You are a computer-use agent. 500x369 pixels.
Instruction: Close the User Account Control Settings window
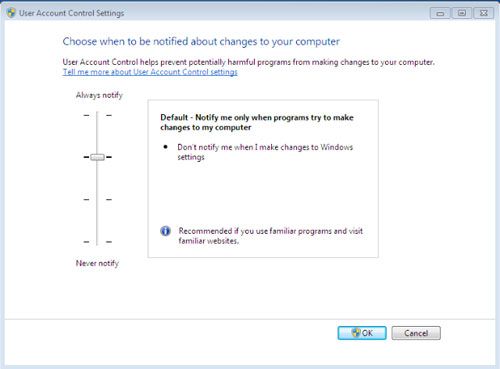tap(484, 13)
